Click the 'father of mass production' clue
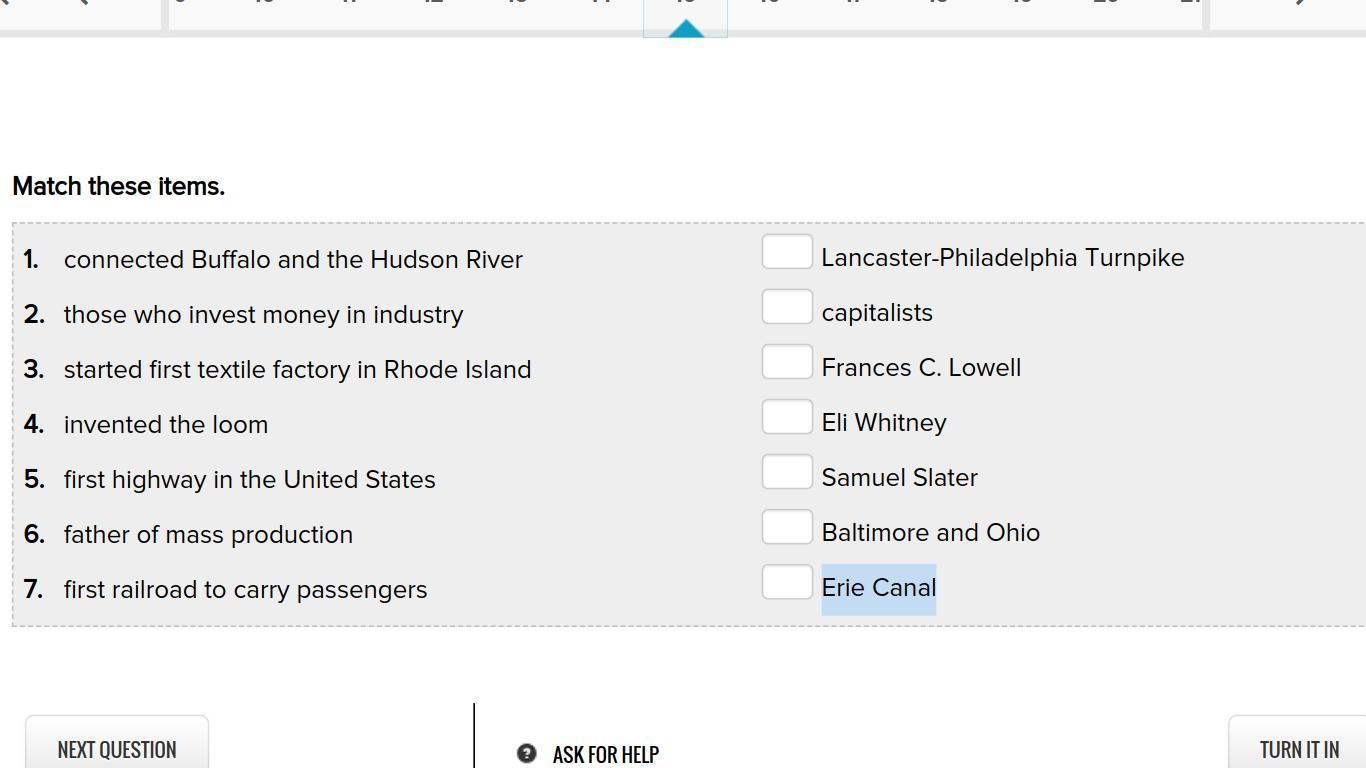Image resolution: width=1366 pixels, height=768 pixels. point(208,535)
